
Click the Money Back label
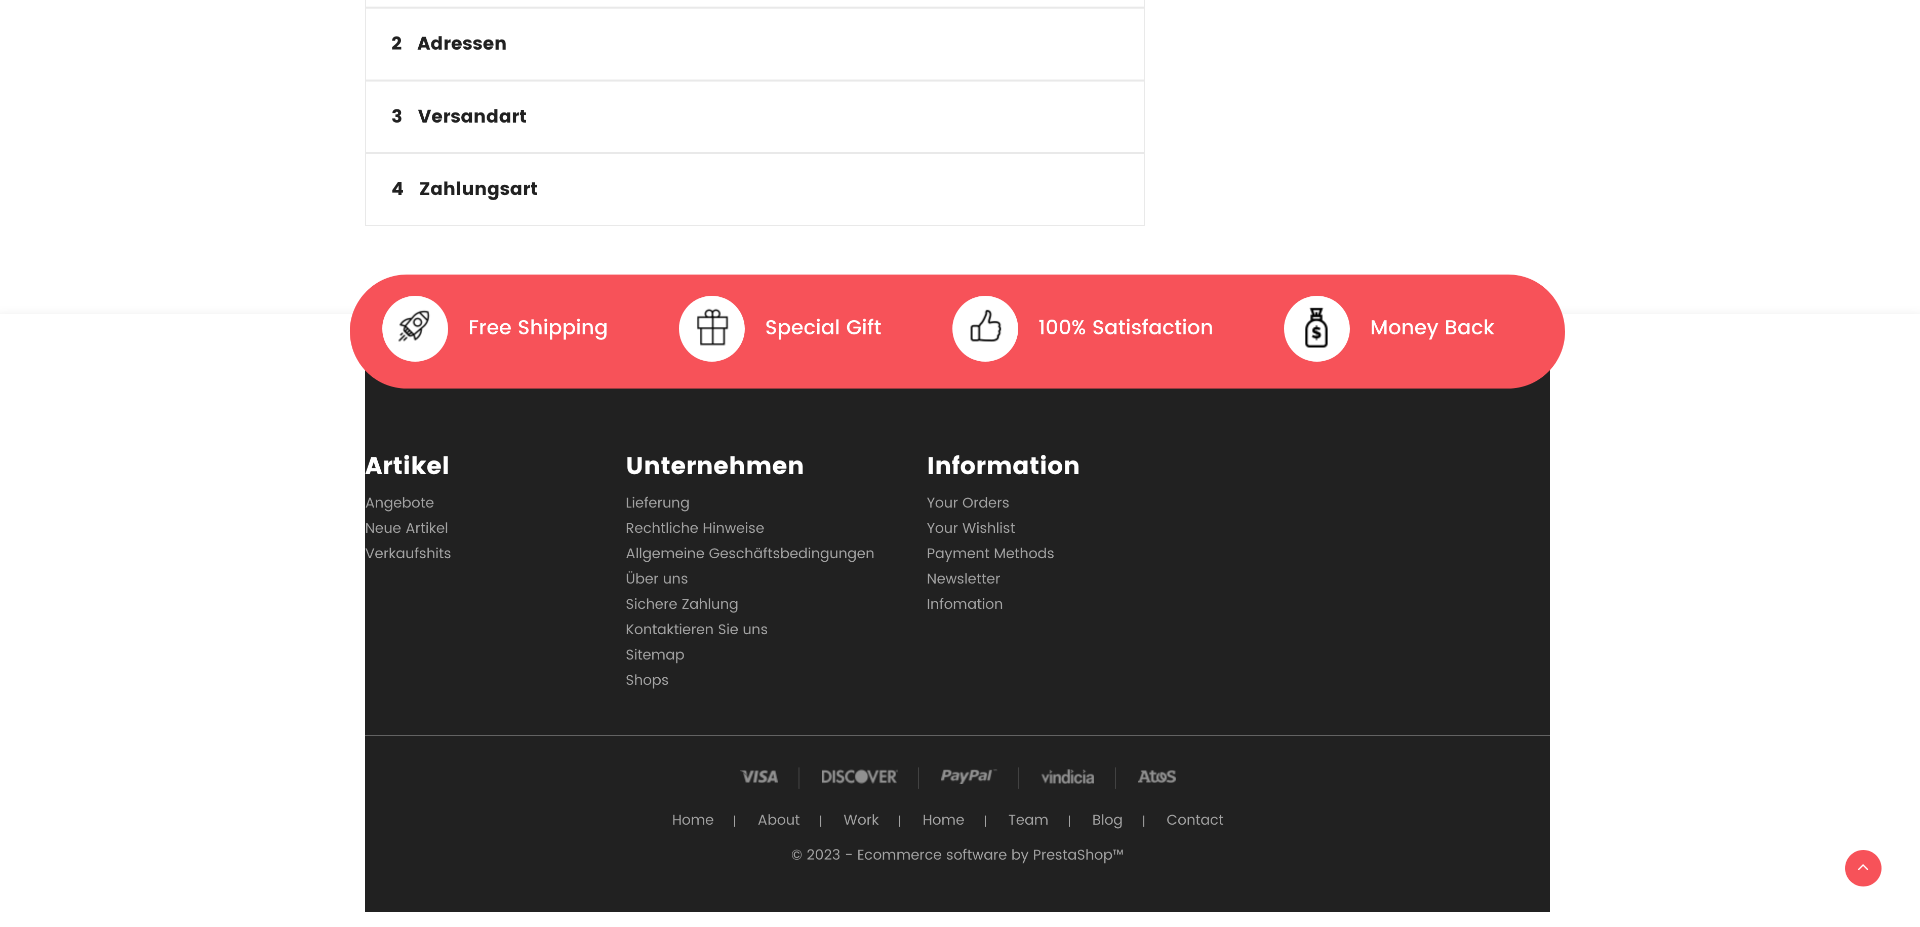click(x=1432, y=328)
